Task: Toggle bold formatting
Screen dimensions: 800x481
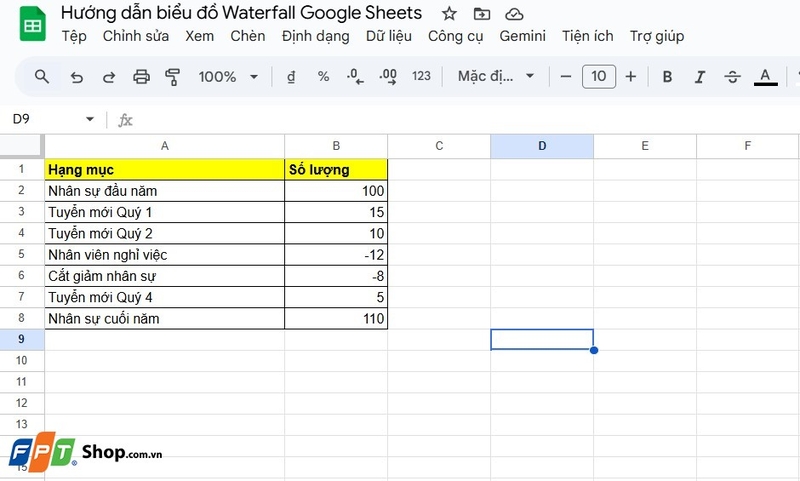Action: coord(667,77)
